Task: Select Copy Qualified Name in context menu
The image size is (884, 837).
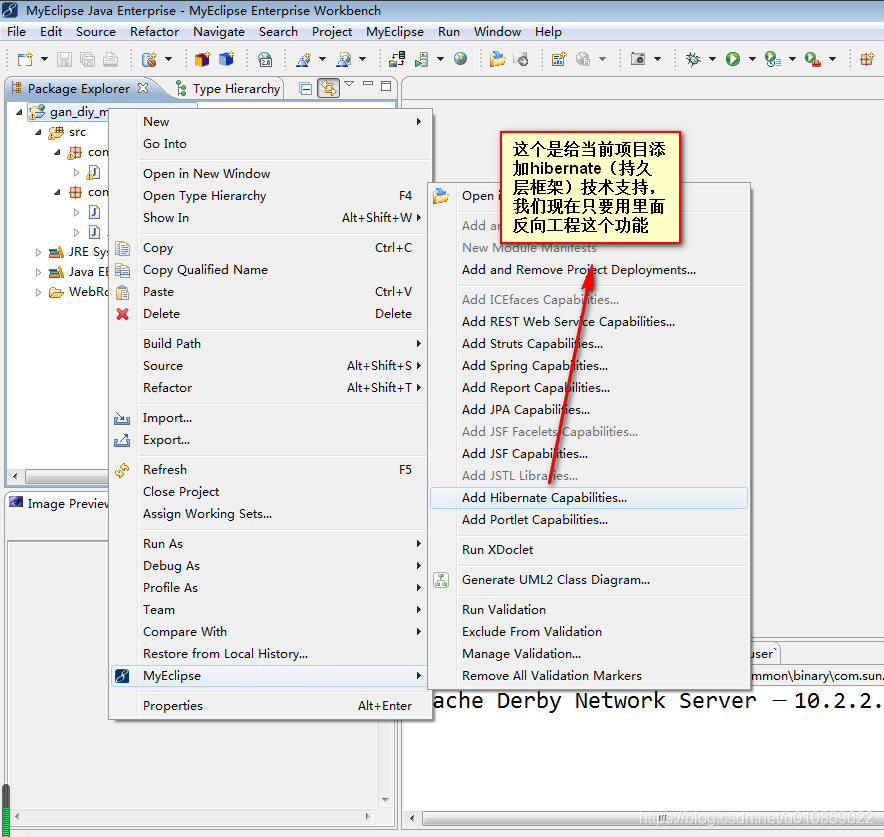Action: pyautogui.click(x=269, y=270)
